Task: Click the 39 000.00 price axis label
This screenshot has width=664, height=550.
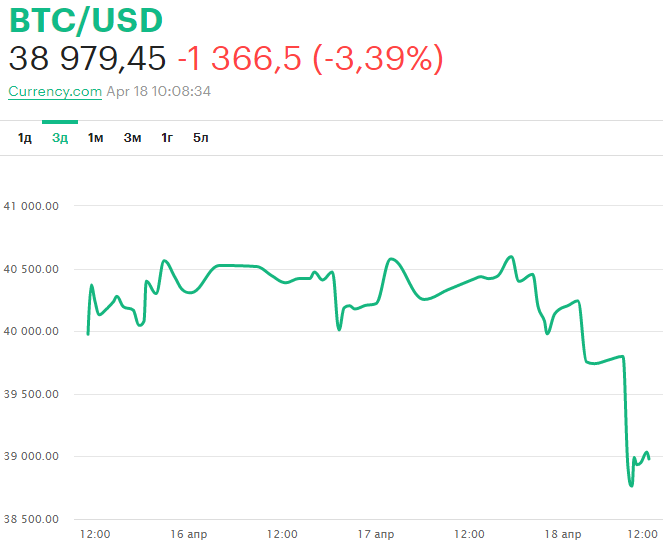Action: [x=33, y=457]
